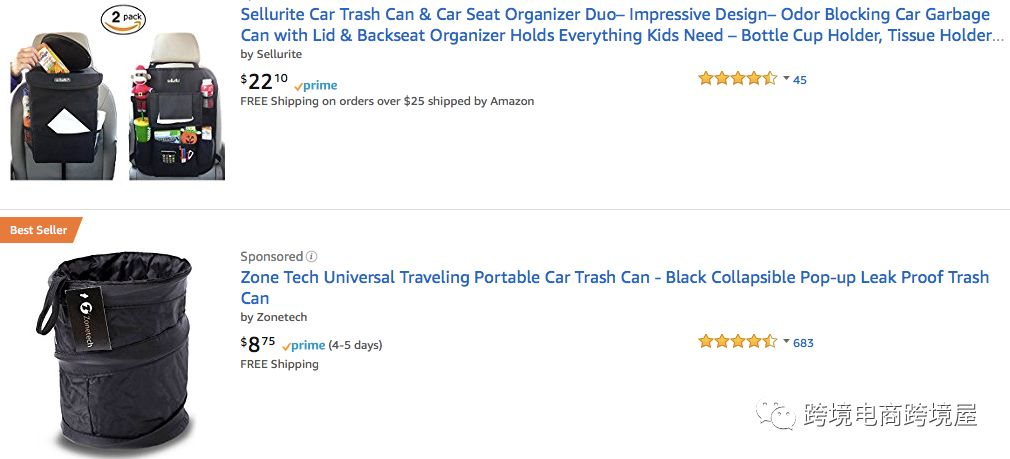The height and width of the screenshot is (459, 1010).
Task: Open the 683 customer reviews link
Action: pyautogui.click(x=803, y=343)
